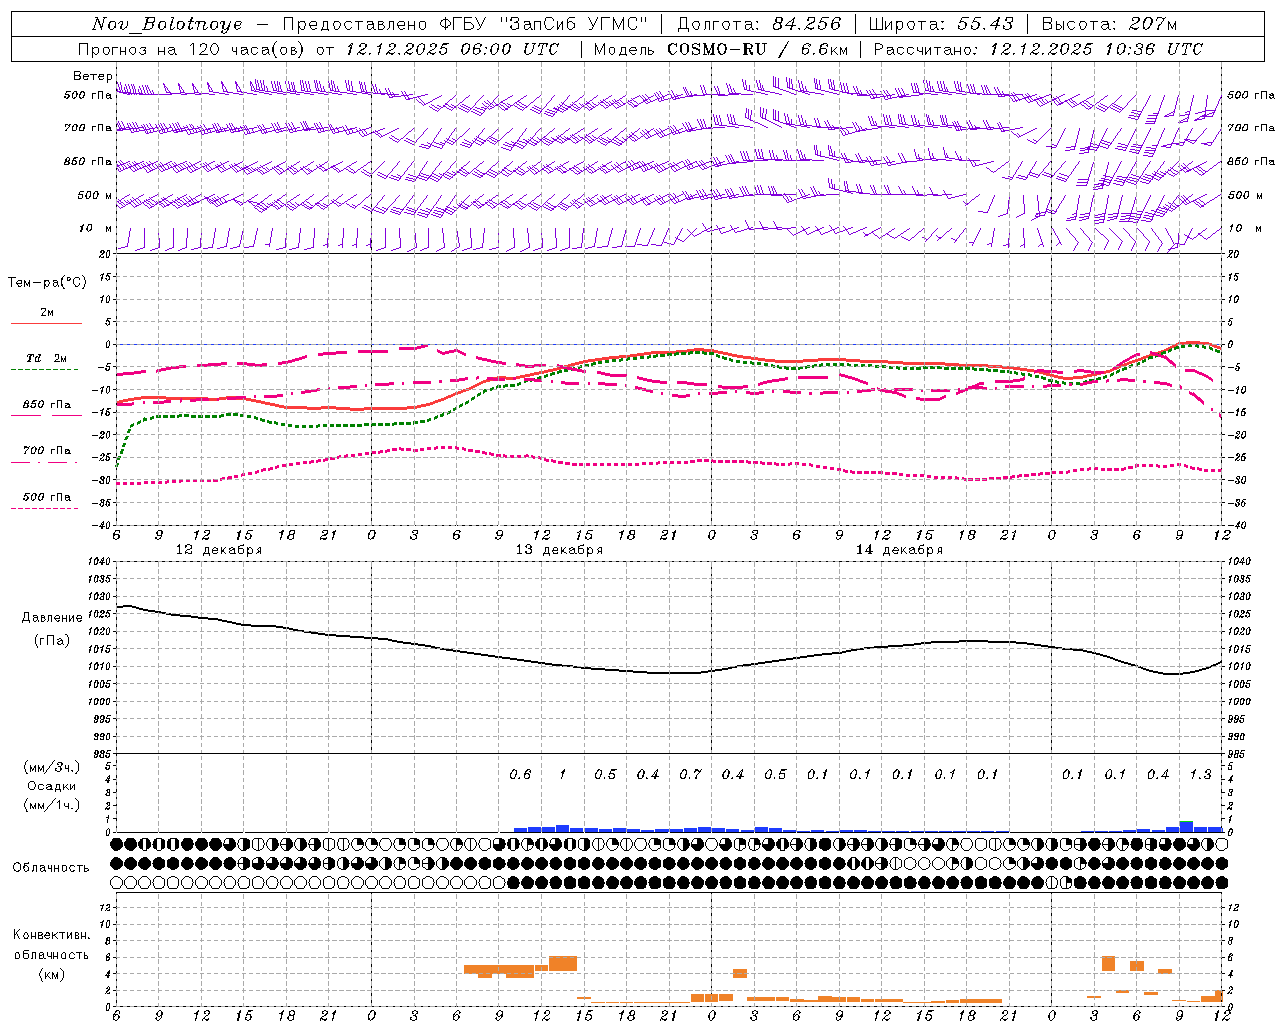1280x1024 pixels.
Task: Click the "12 декабря" date label
Action: tap(219, 550)
